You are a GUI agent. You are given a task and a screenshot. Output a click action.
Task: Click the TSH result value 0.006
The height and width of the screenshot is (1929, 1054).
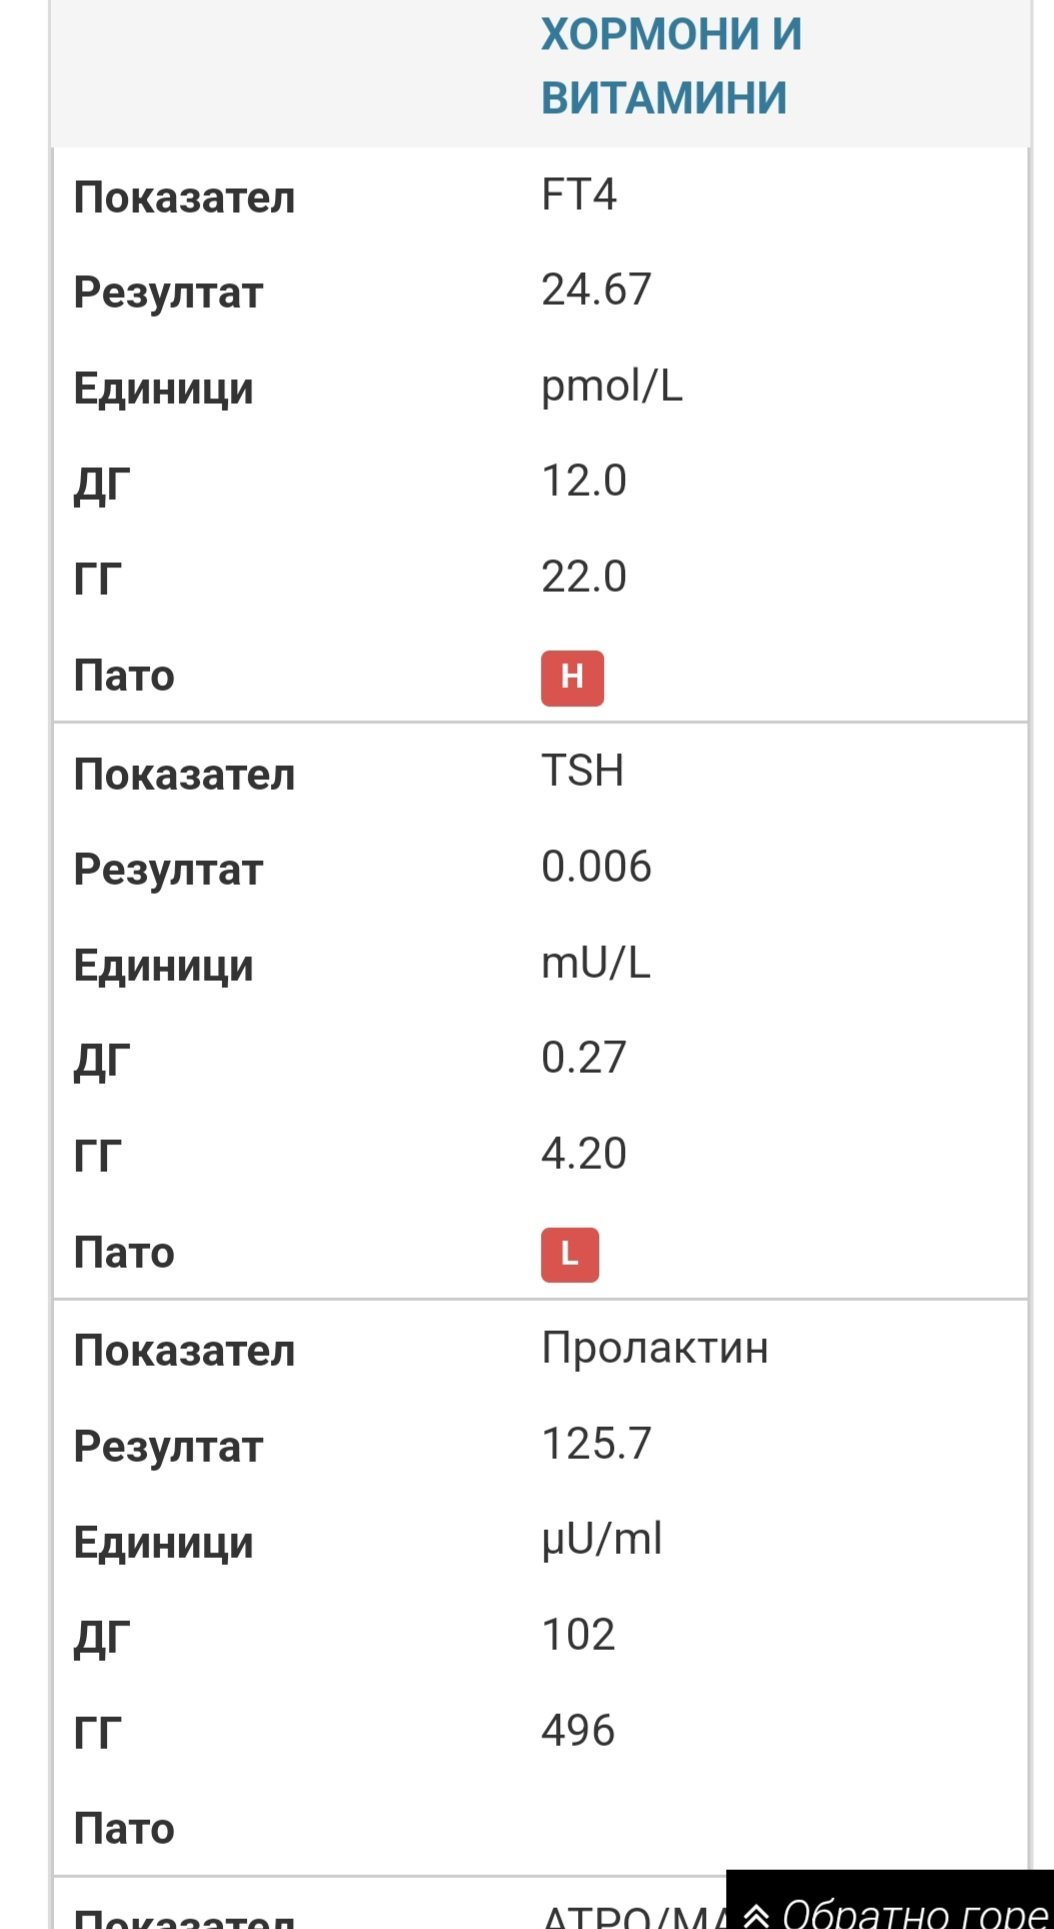(596, 867)
